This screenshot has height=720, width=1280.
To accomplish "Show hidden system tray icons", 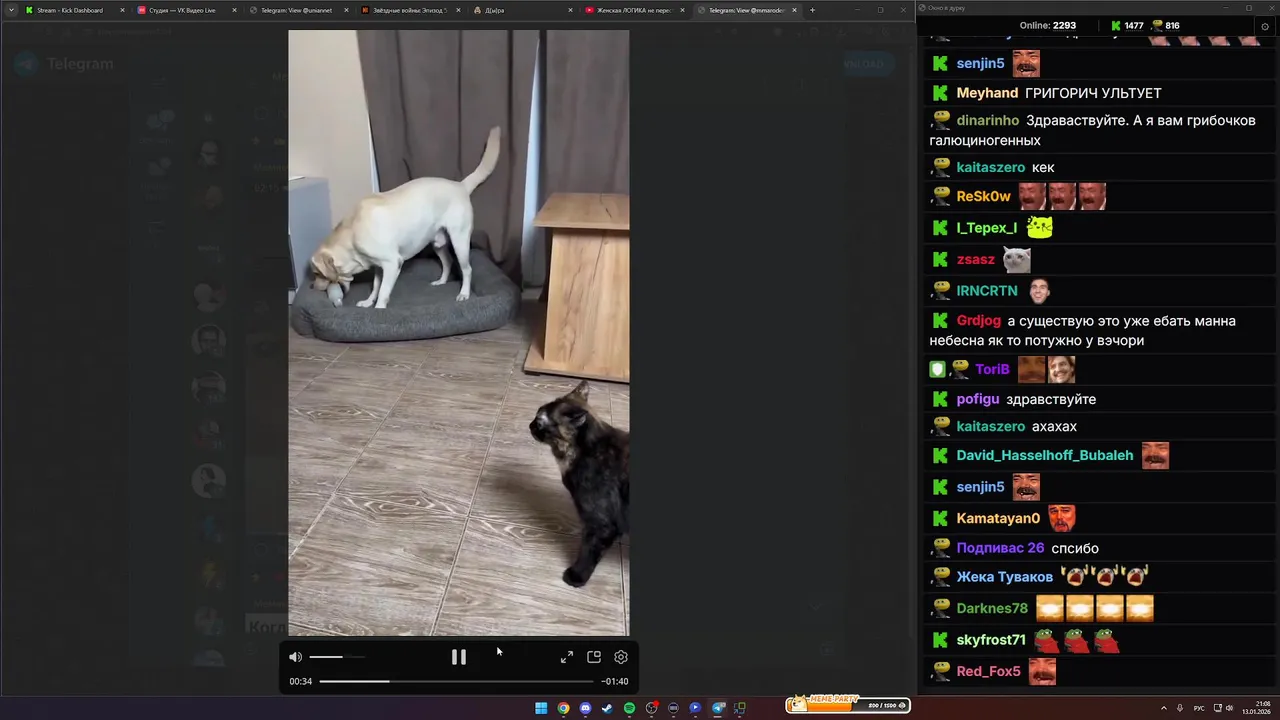I will tap(1165, 708).
